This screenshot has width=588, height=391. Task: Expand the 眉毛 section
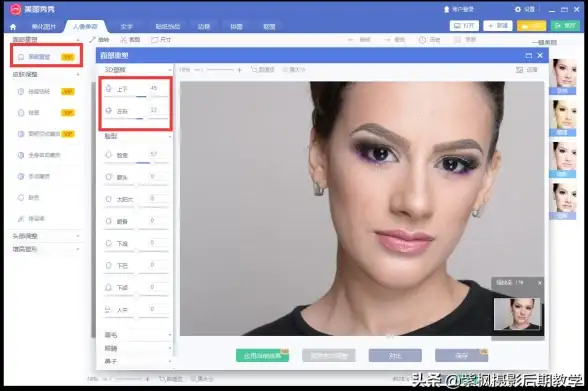[170, 335]
